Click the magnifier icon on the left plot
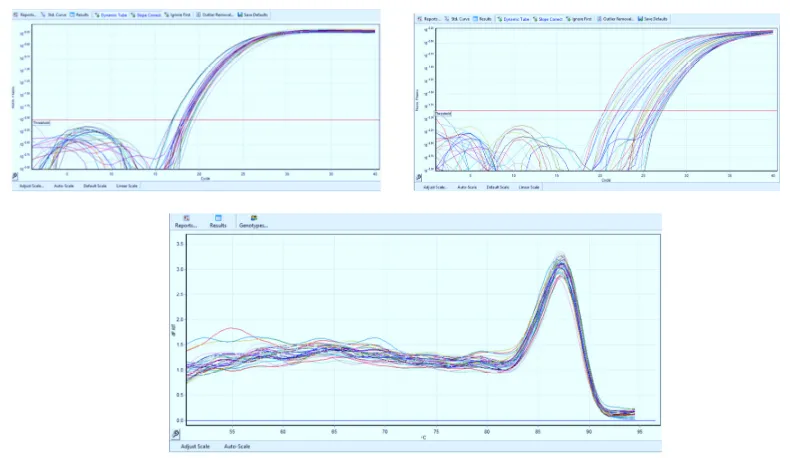 pyautogui.click(x=15, y=176)
